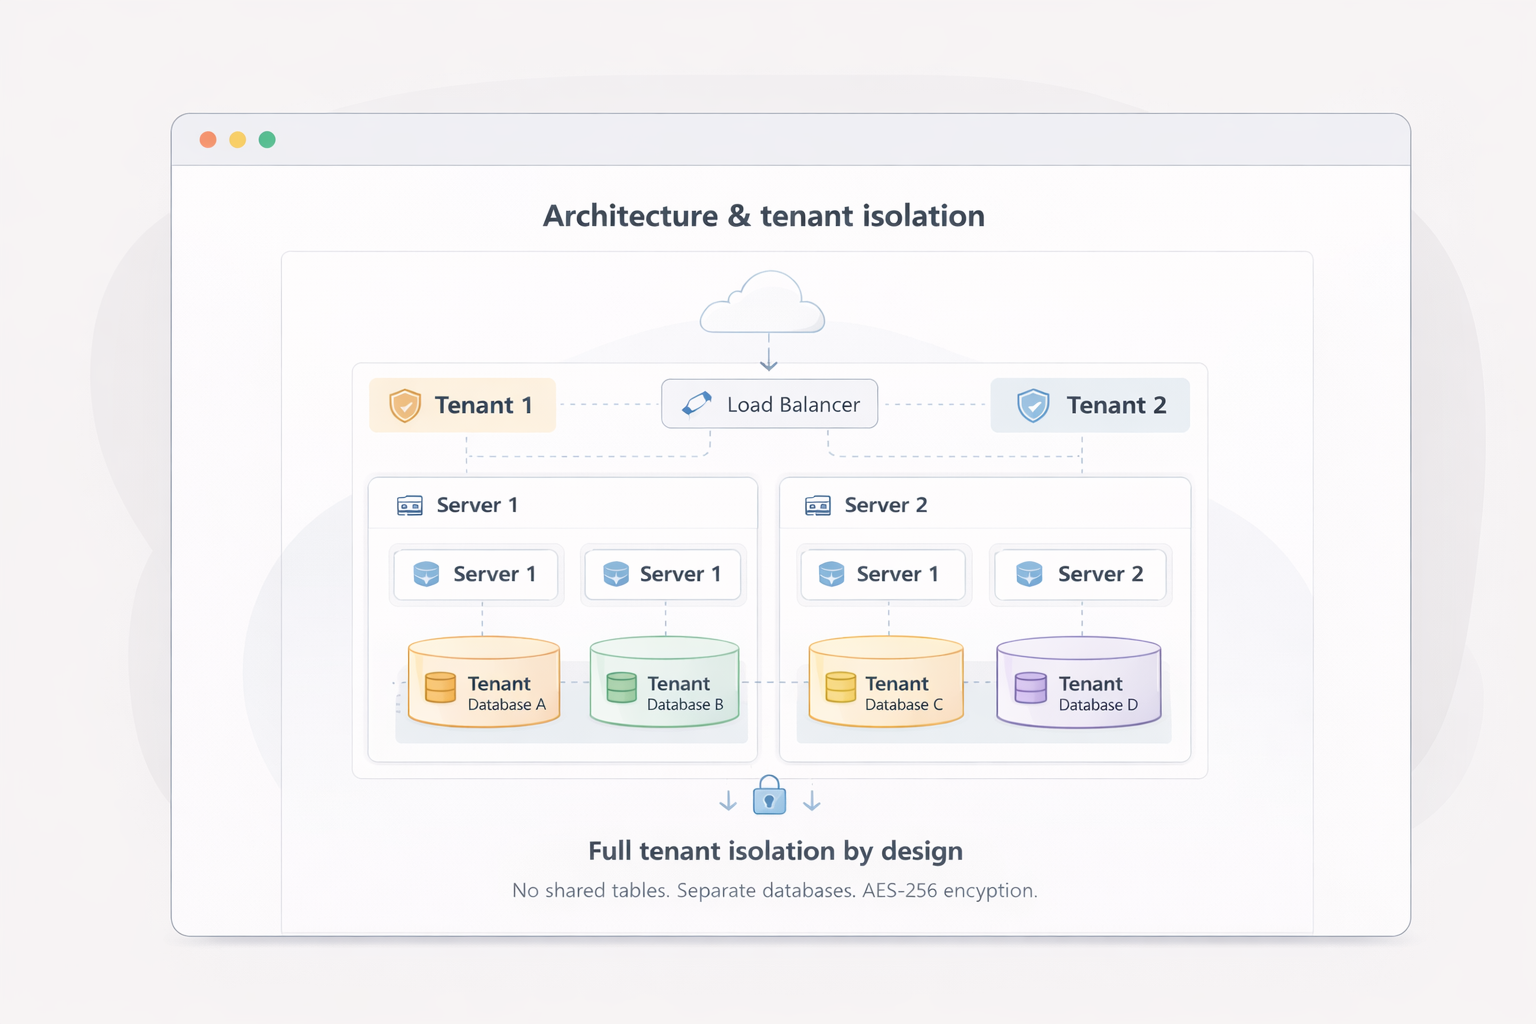Click the rack icon beside Server 1 header

point(410,505)
